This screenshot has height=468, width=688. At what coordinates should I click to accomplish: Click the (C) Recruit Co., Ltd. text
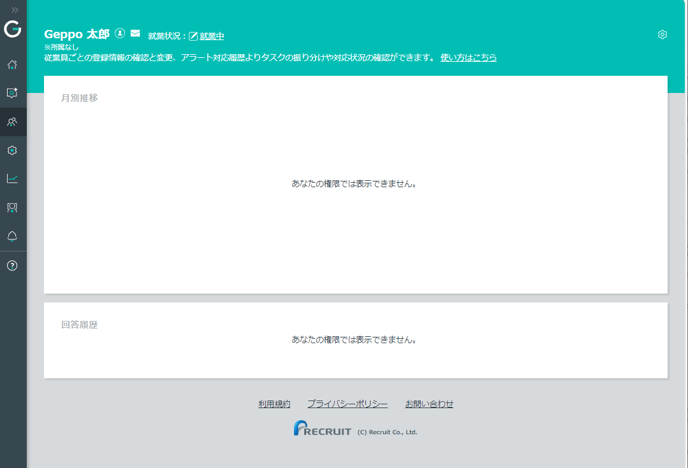[x=387, y=432]
